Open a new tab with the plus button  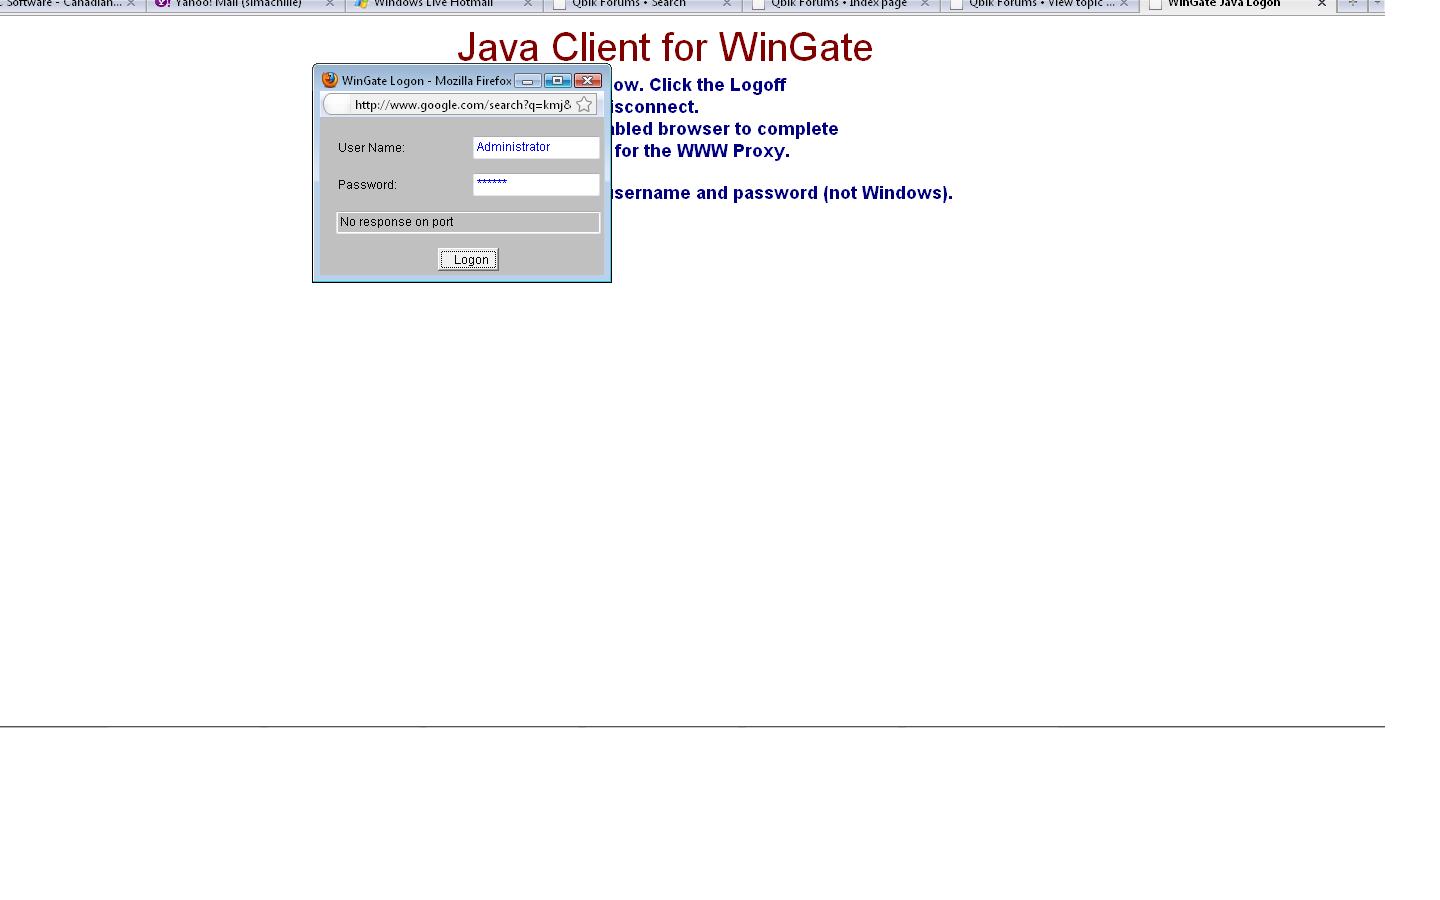[1353, 4]
